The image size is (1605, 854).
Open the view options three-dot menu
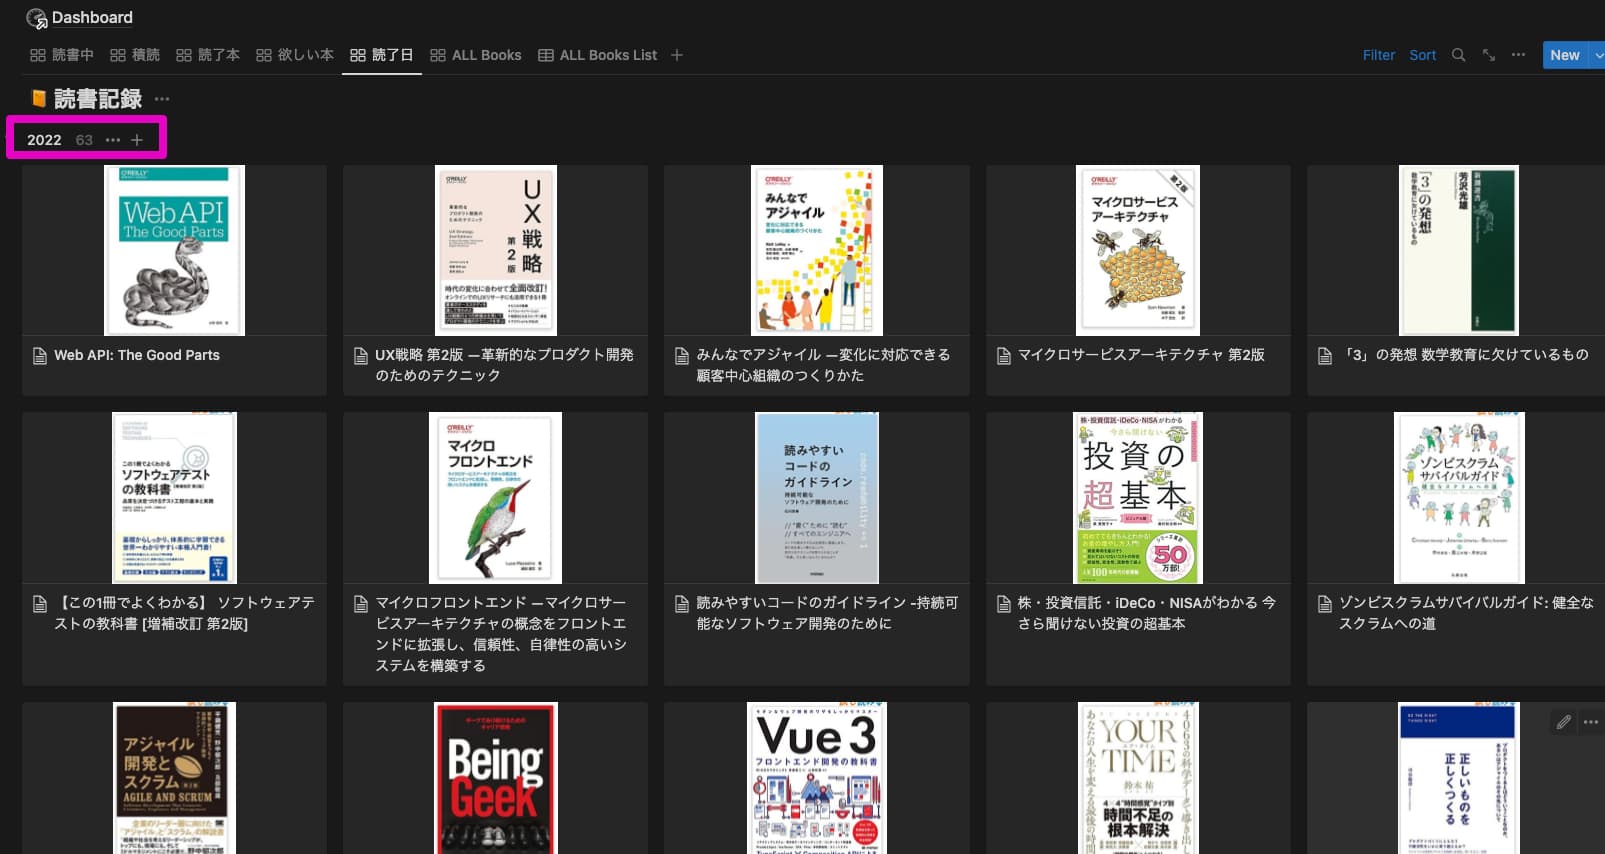(x=1518, y=55)
